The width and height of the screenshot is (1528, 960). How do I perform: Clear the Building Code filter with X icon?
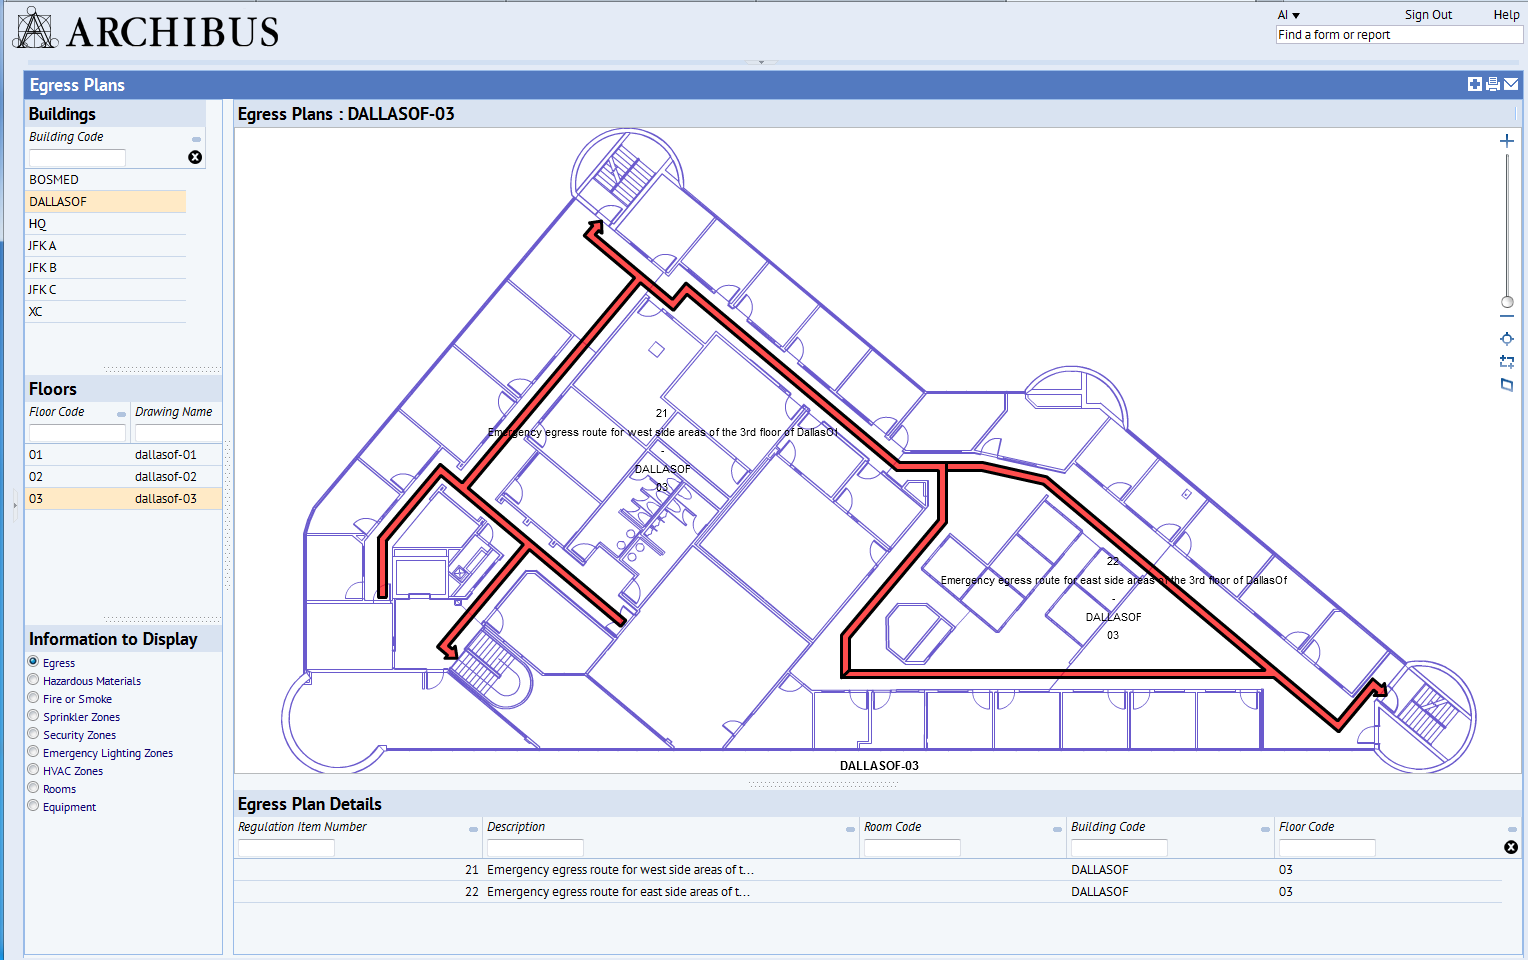pyautogui.click(x=195, y=157)
